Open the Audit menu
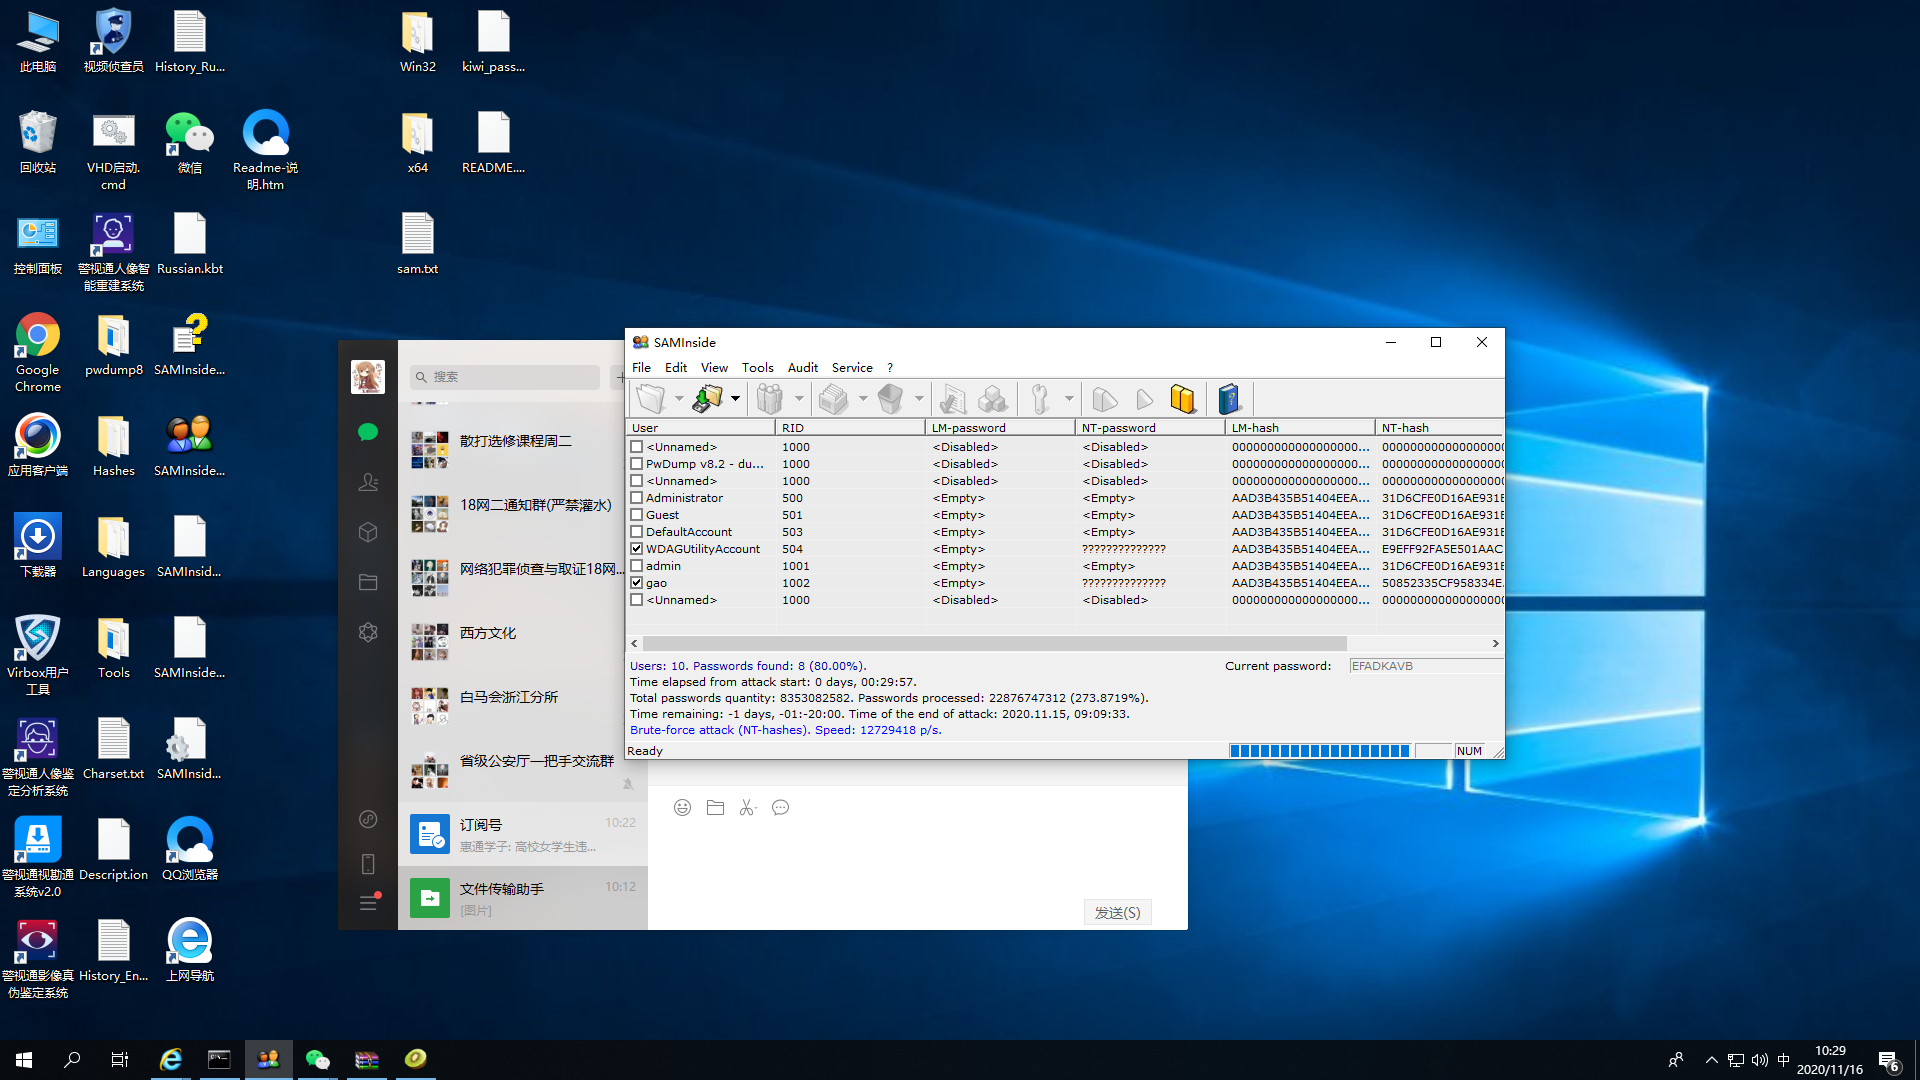 click(802, 368)
